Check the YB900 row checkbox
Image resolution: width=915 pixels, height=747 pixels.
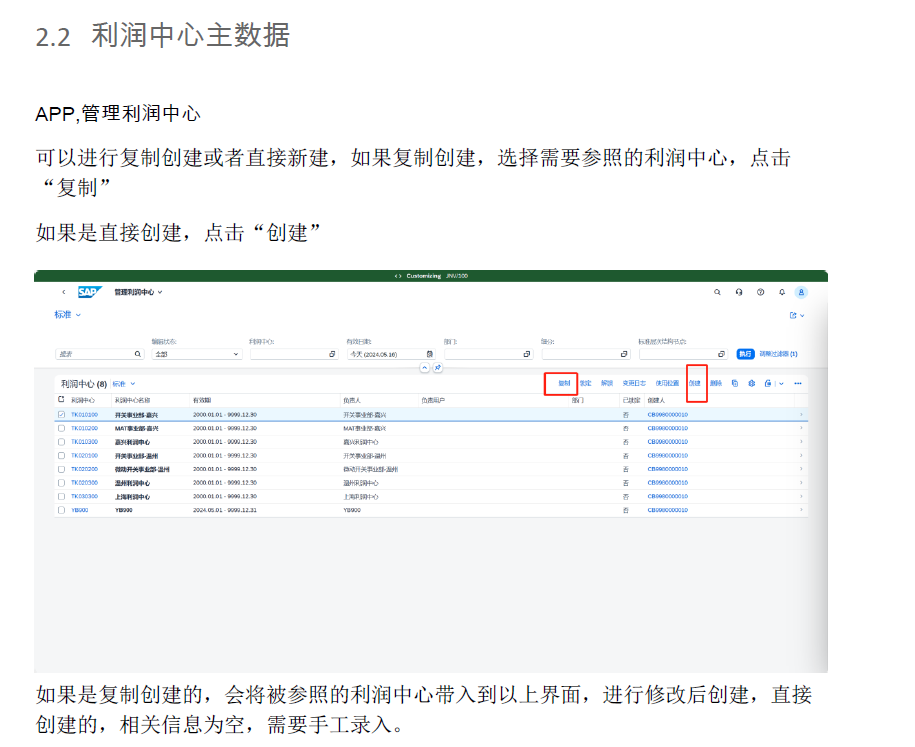[x=61, y=510]
